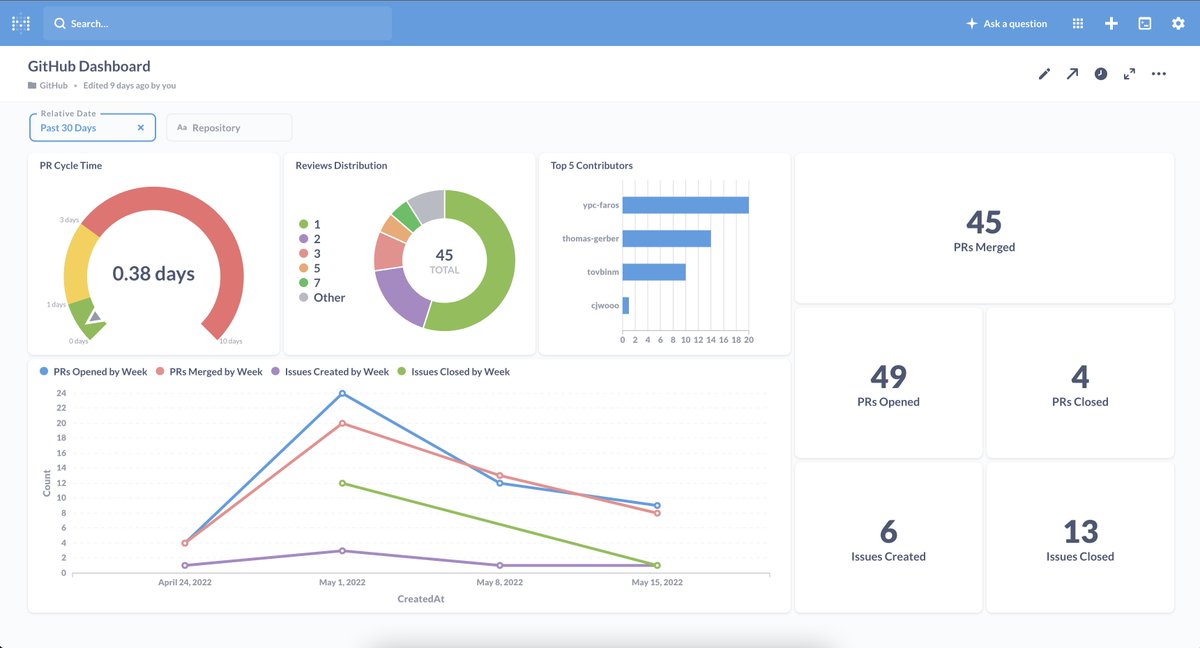Toggle Issues Created by Week legend

tap(329, 372)
